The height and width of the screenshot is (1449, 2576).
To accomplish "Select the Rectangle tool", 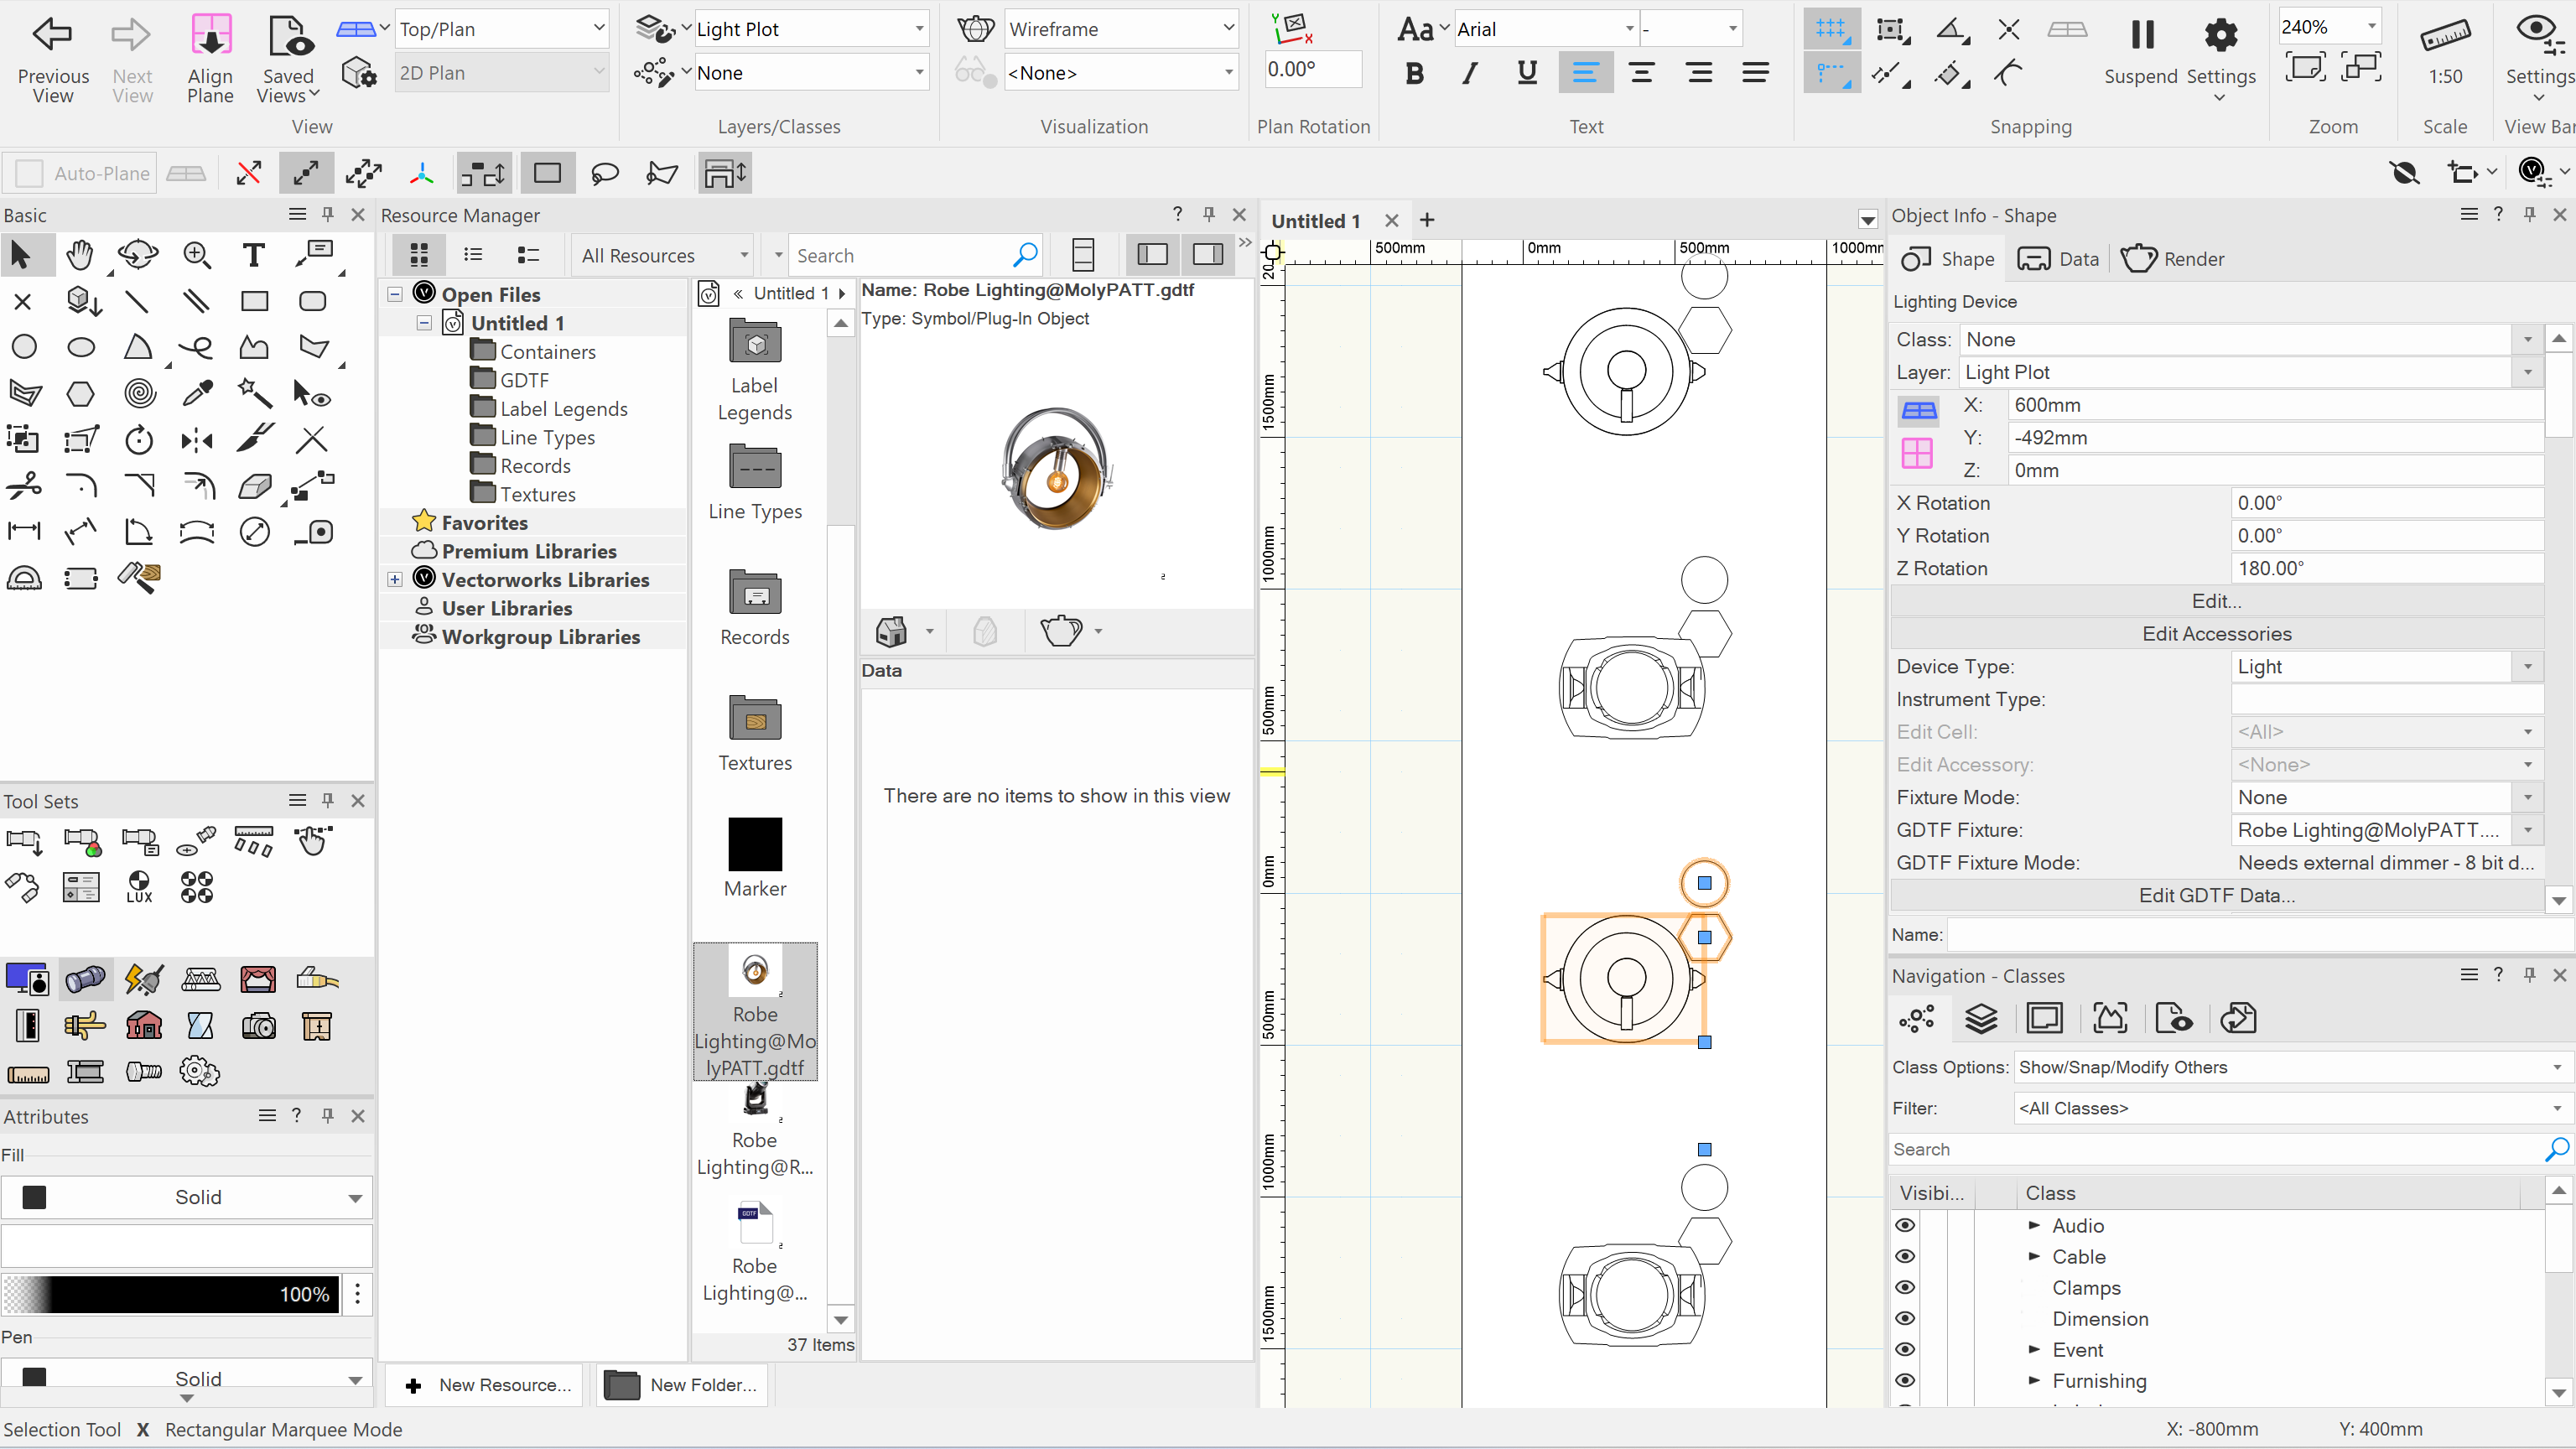I will pos(254,301).
